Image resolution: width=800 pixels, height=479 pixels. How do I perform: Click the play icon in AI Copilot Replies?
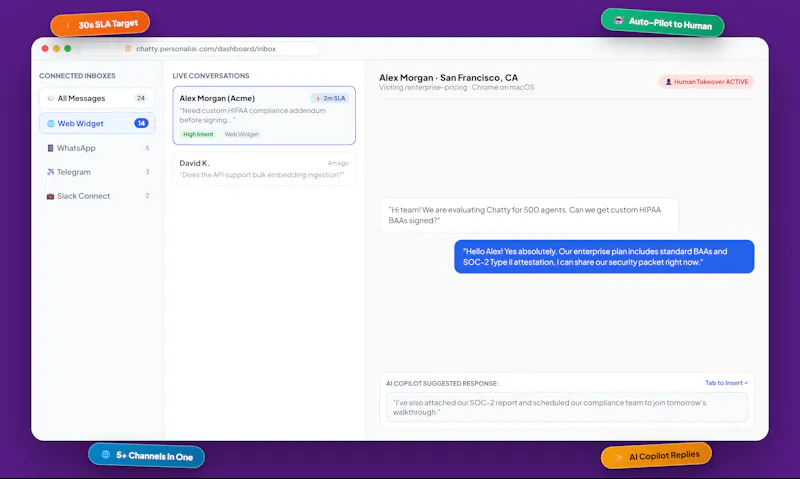click(x=618, y=458)
